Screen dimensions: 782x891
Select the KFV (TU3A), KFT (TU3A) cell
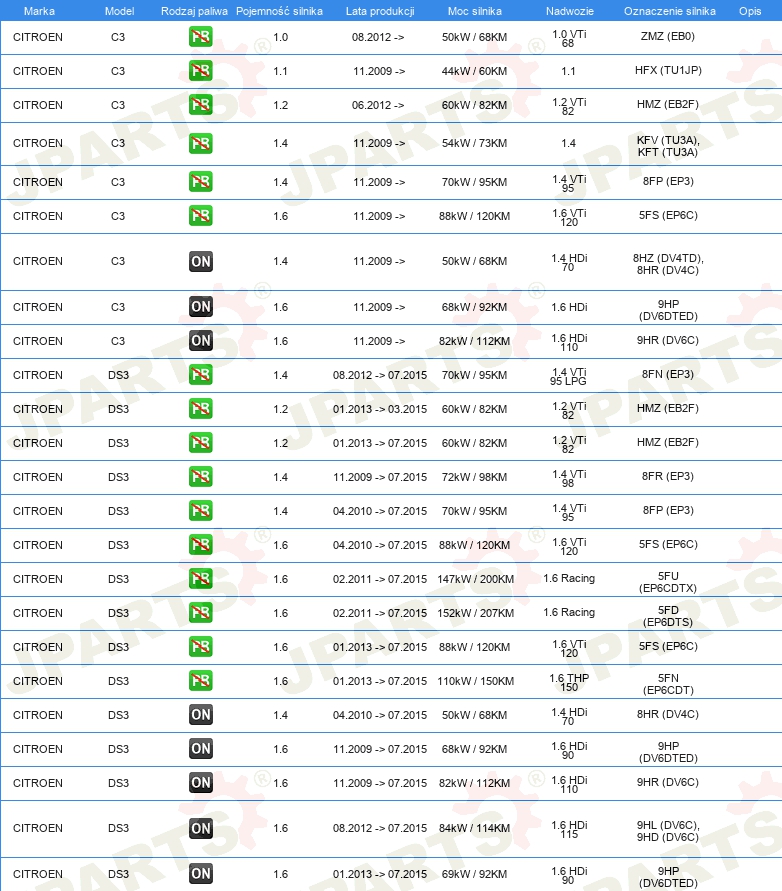pyautogui.click(x=668, y=146)
